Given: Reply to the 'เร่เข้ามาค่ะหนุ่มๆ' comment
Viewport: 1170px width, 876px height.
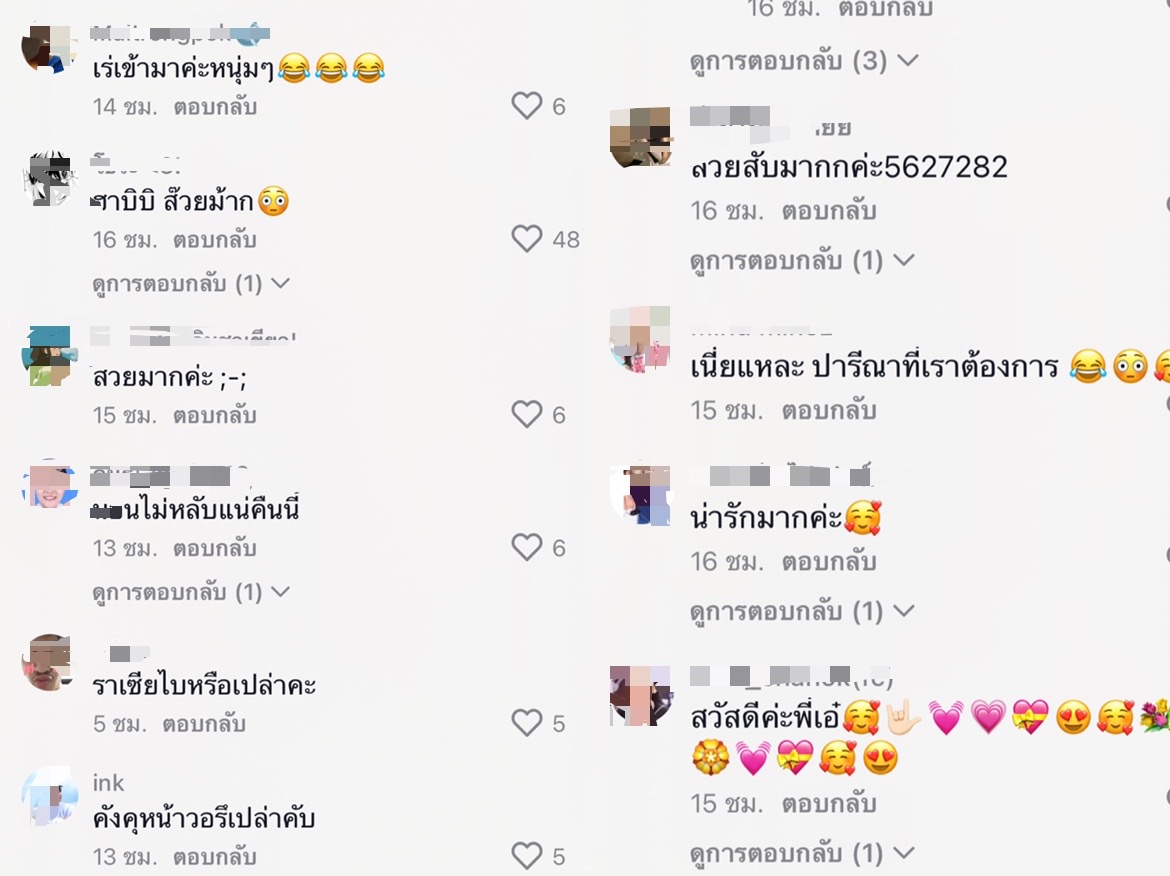Looking at the screenshot, I should tap(216, 107).
